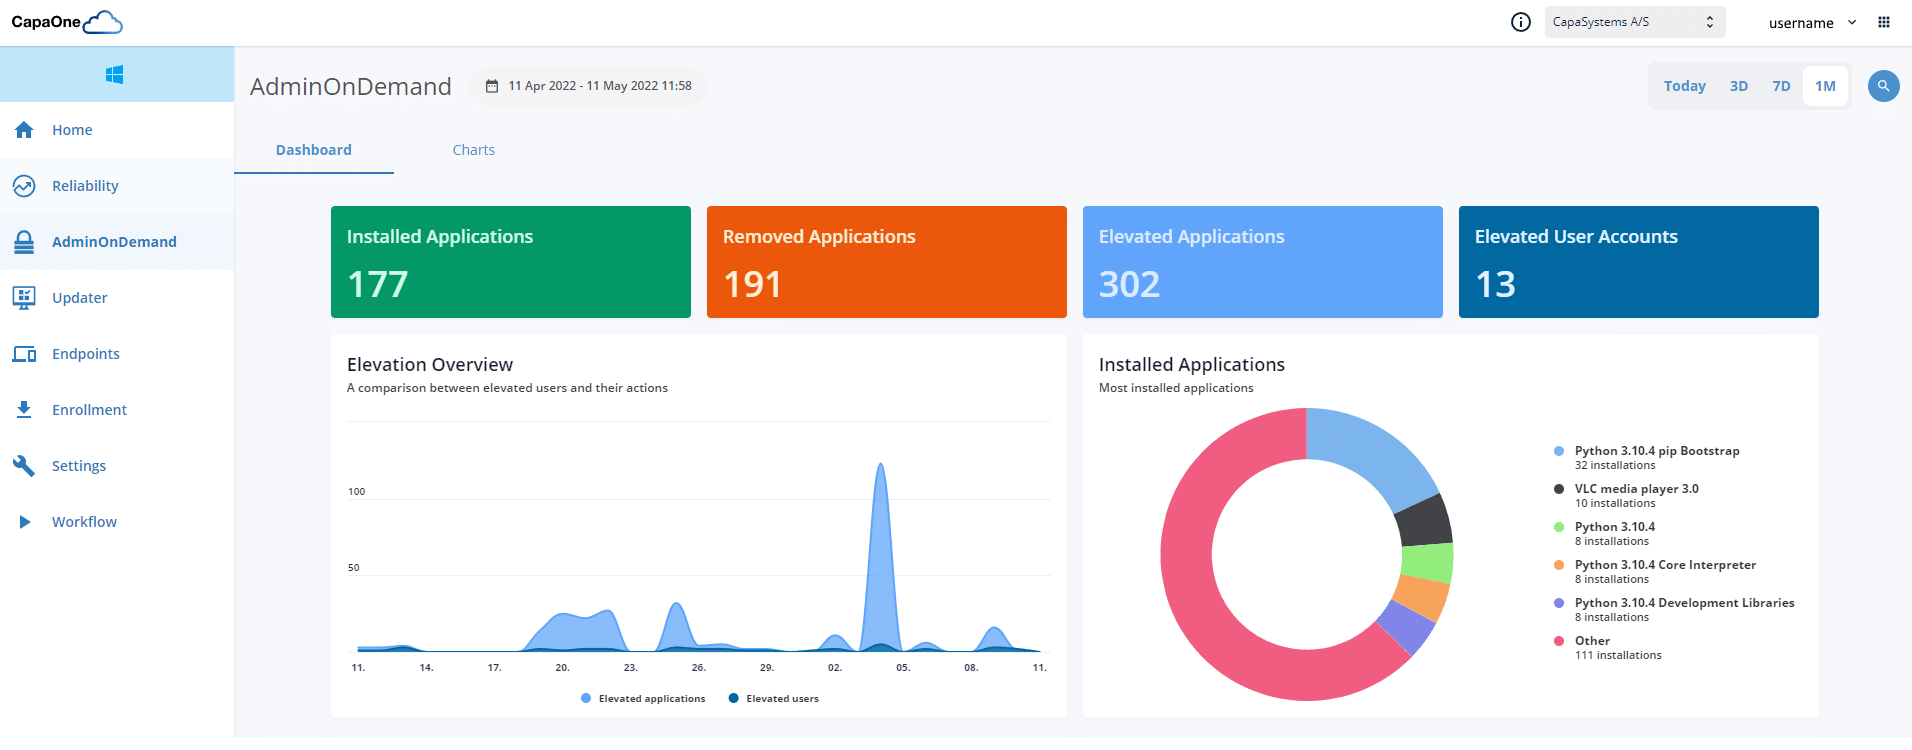
Task: Open the Installed Applications card
Action: coord(511,262)
